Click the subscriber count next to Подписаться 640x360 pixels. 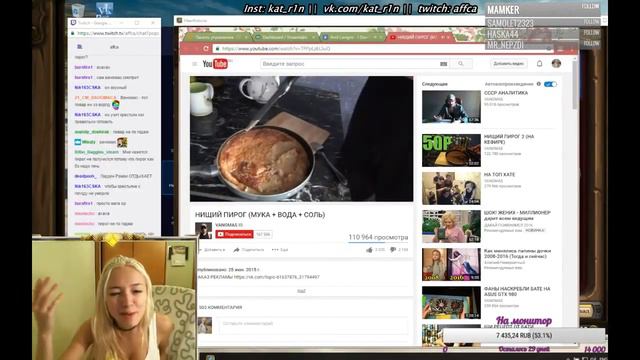coord(263,234)
